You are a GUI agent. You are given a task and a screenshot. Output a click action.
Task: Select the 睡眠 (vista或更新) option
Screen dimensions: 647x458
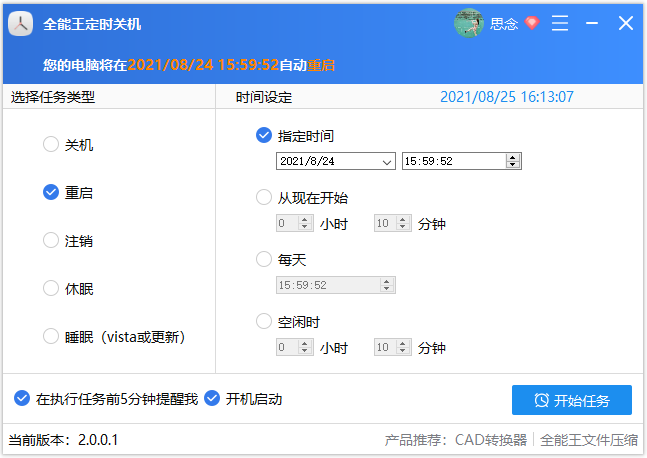pos(114,337)
